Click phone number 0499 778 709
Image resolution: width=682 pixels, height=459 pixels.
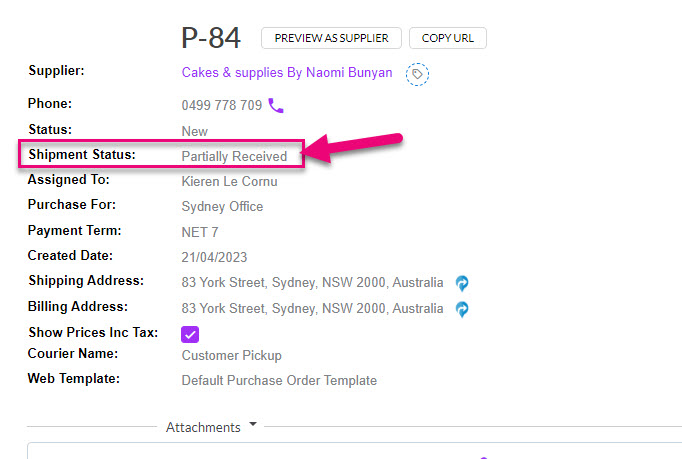point(222,105)
